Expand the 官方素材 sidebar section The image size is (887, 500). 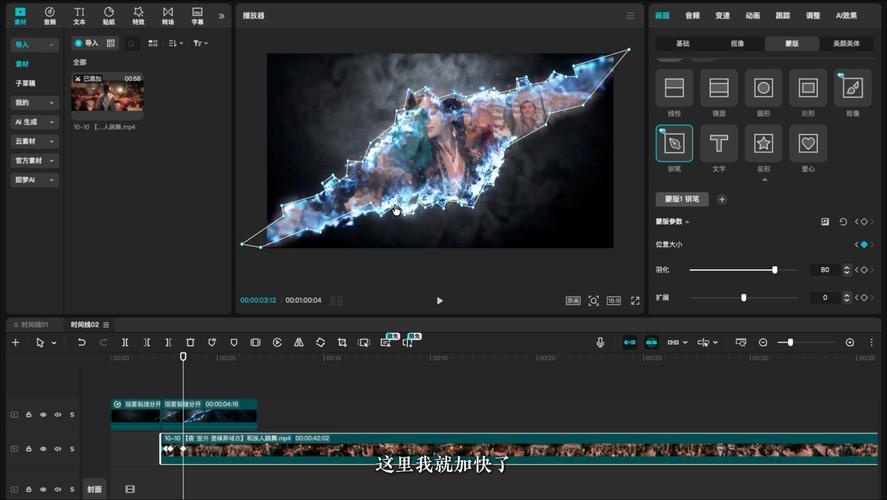51,161
